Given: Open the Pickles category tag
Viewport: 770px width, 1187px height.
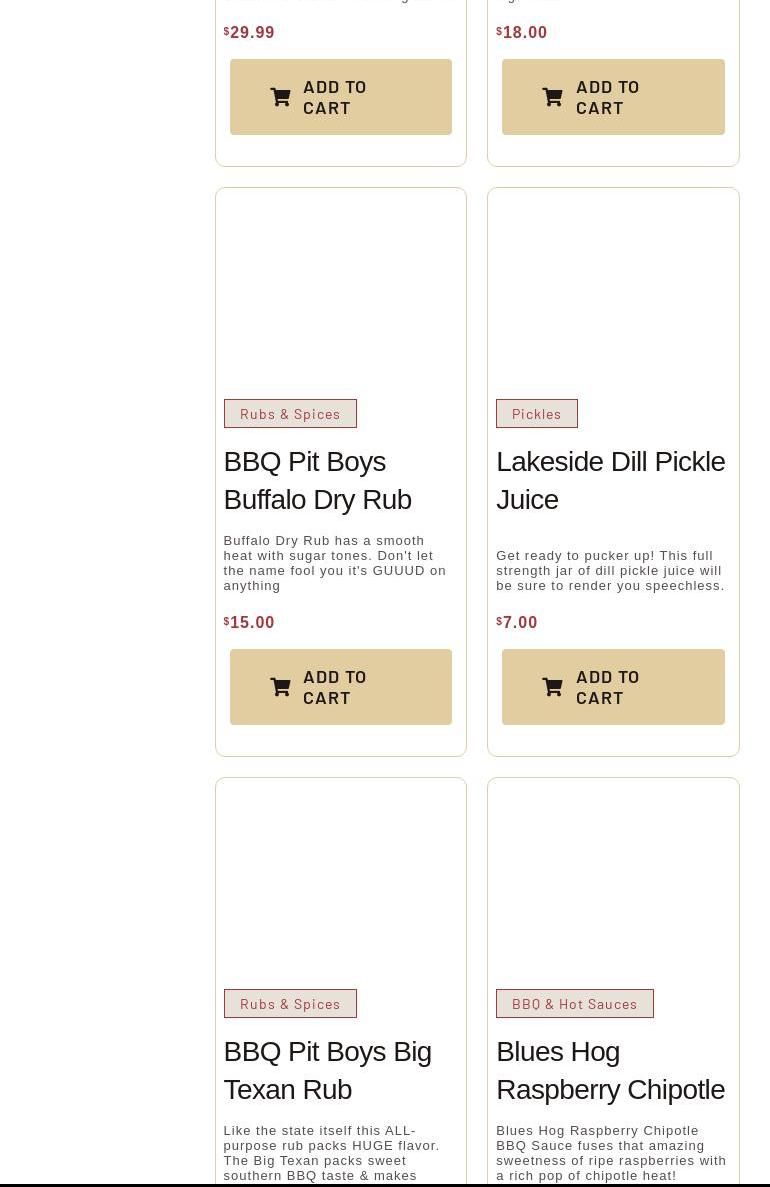Looking at the screenshot, I should (537, 414).
